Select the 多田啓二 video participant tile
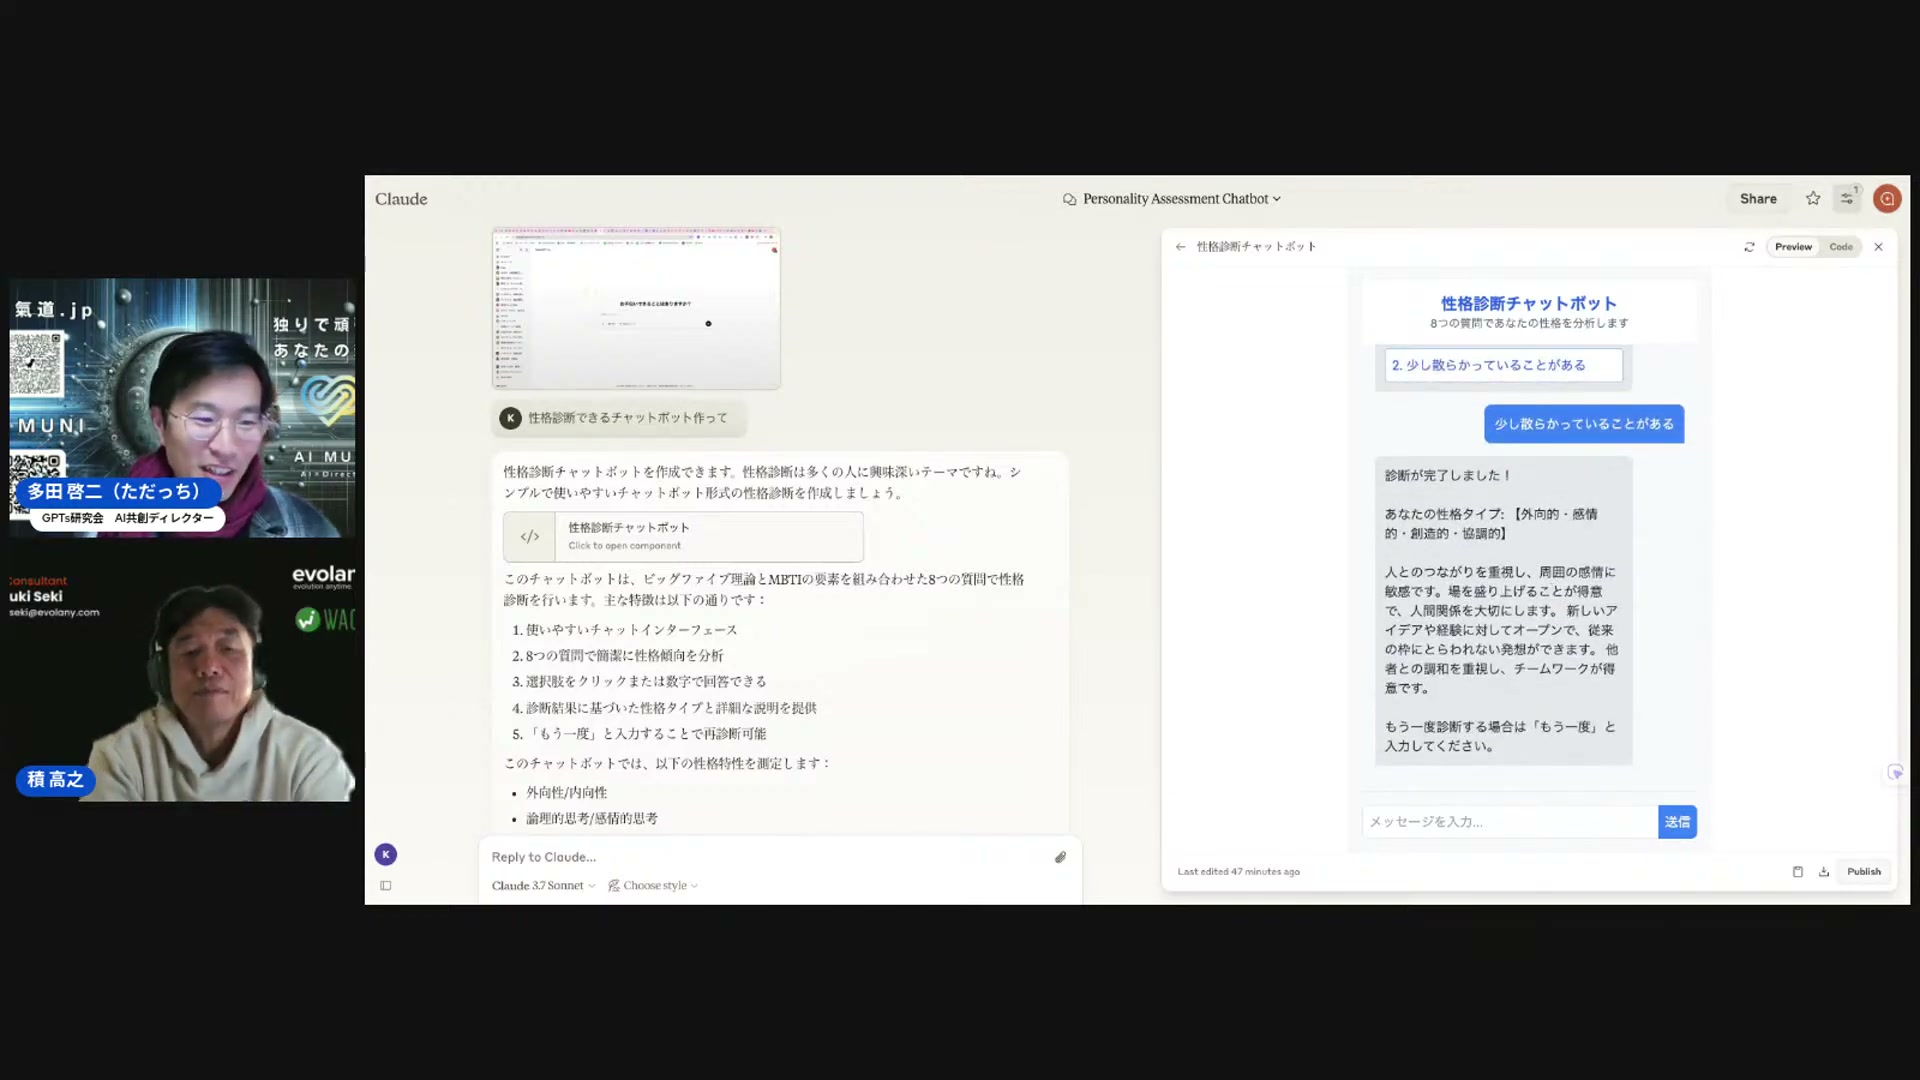The width and height of the screenshot is (1920, 1080). (182, 408)
